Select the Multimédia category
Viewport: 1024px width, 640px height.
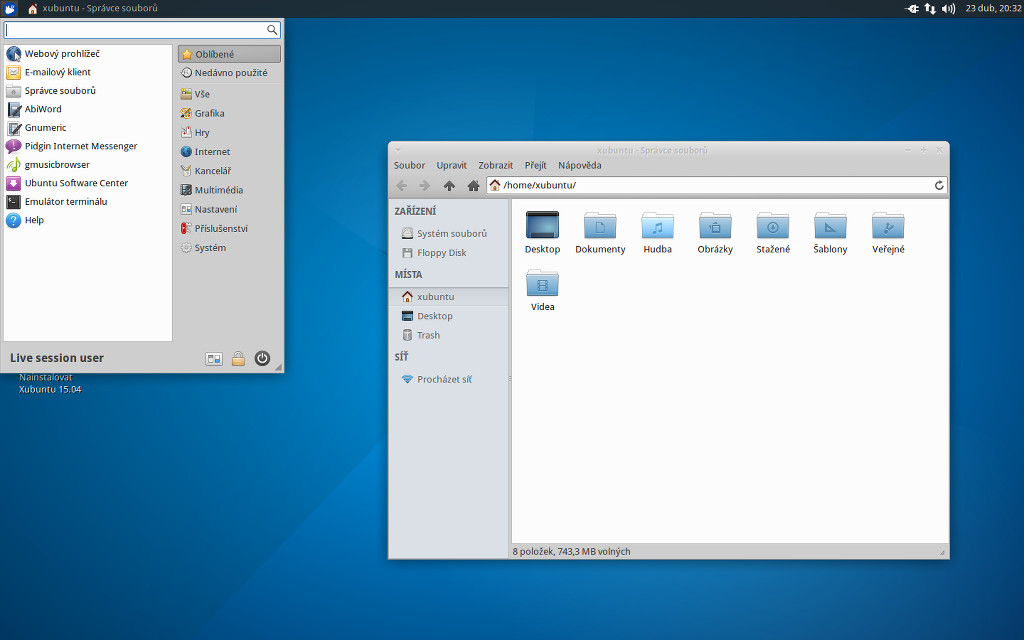(x=229, y=190)
